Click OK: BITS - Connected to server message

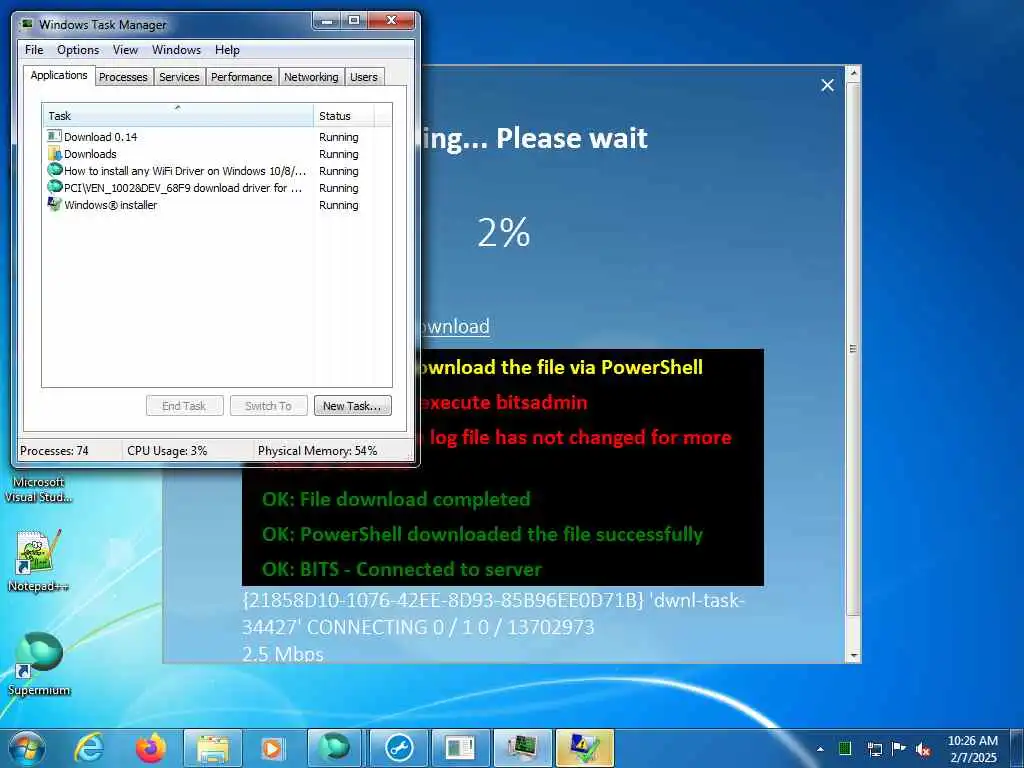pos(402,569)
